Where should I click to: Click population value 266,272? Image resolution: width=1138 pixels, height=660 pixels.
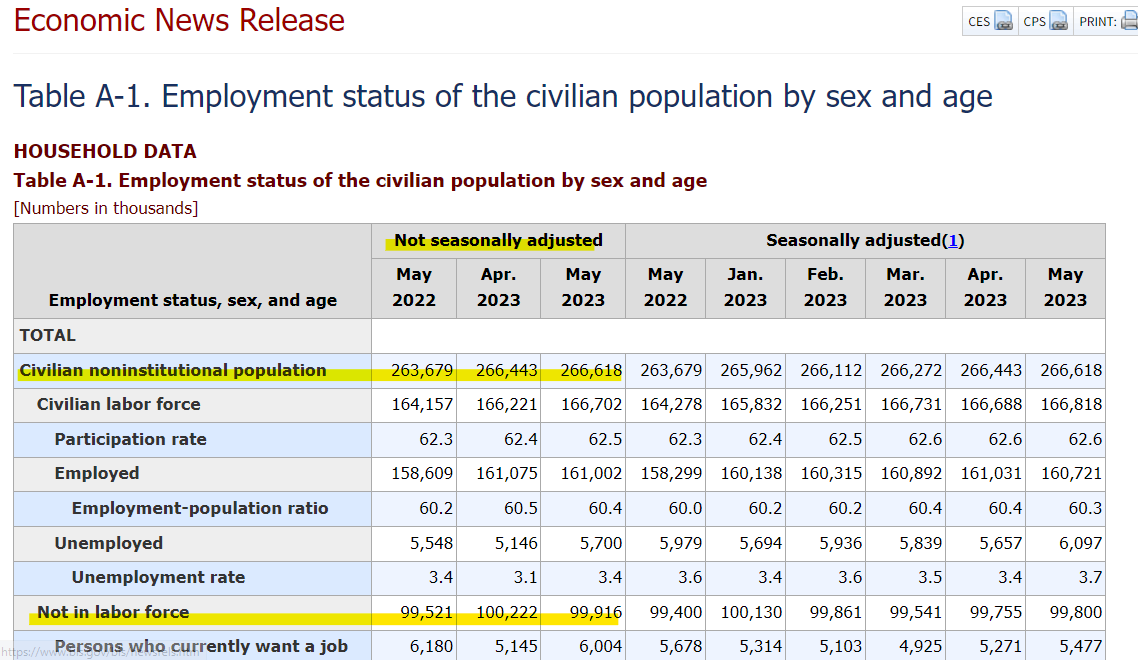coord(911,370)
